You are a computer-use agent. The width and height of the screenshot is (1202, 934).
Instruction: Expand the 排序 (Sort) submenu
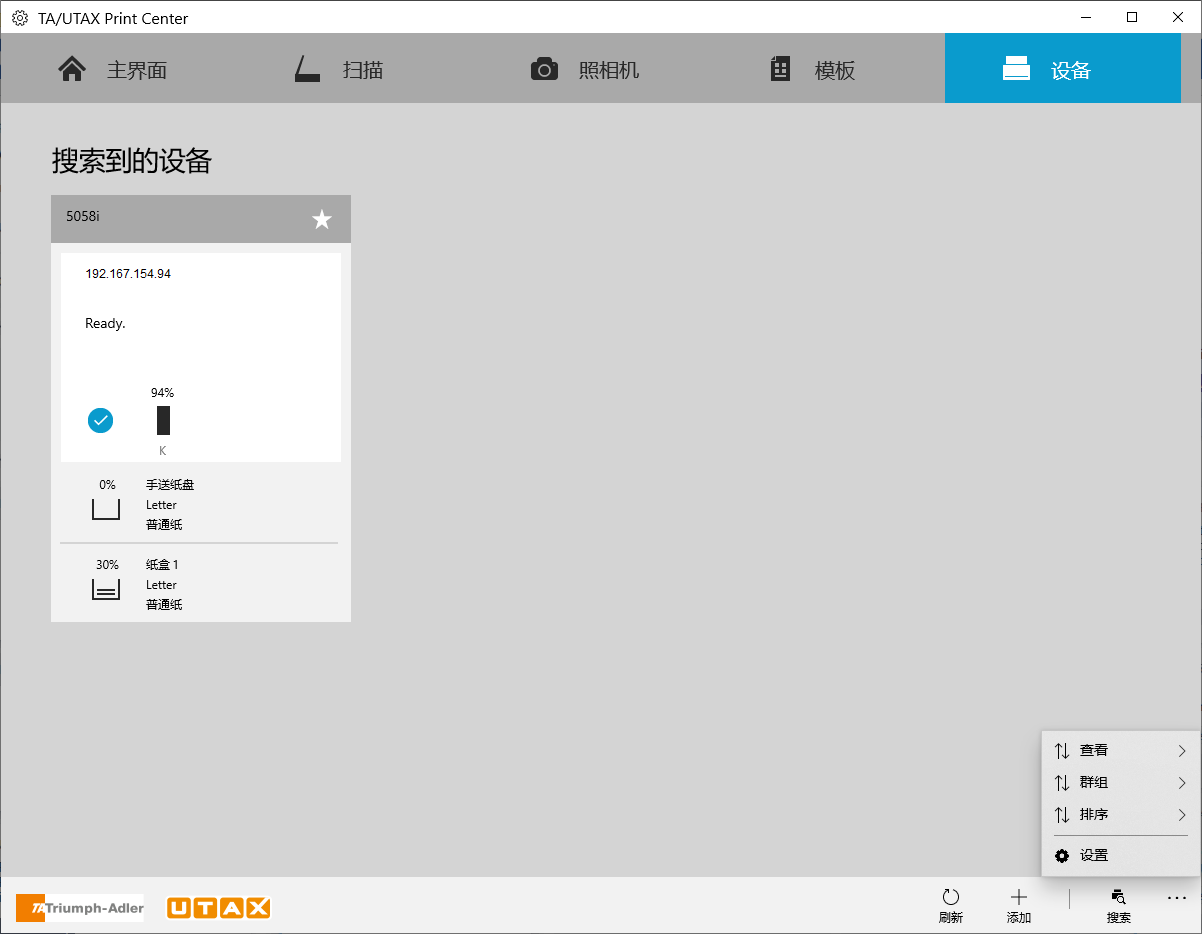[x=1117, y=814]
